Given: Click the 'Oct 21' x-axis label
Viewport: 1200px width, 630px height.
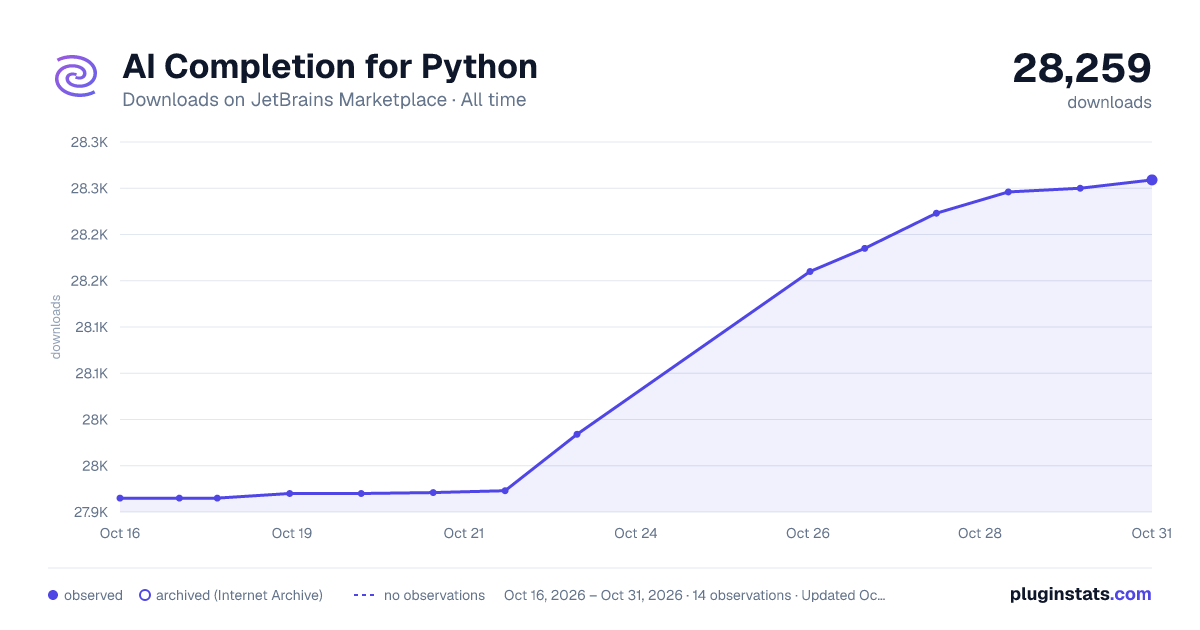Looking at the screenshot, I should (x=464, y=533).
